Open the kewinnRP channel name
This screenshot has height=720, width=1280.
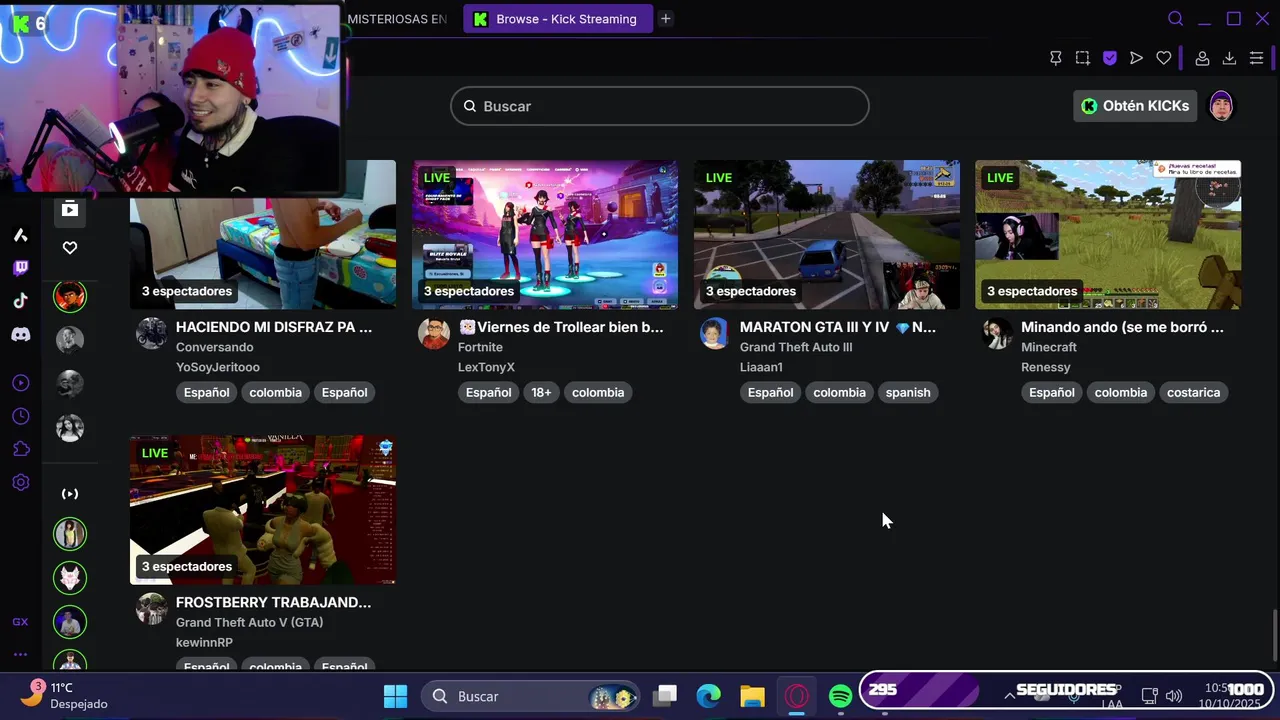pos(204,642)
